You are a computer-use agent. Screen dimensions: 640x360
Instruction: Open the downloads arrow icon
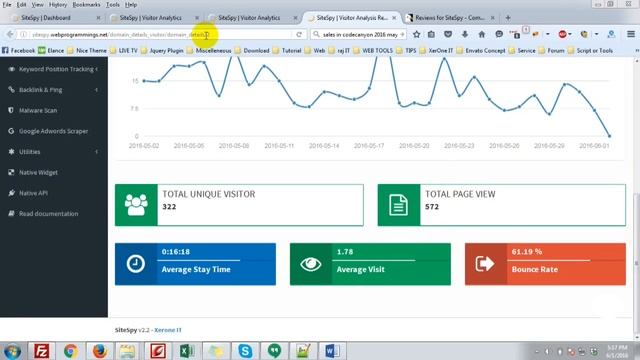click(465, 34)
